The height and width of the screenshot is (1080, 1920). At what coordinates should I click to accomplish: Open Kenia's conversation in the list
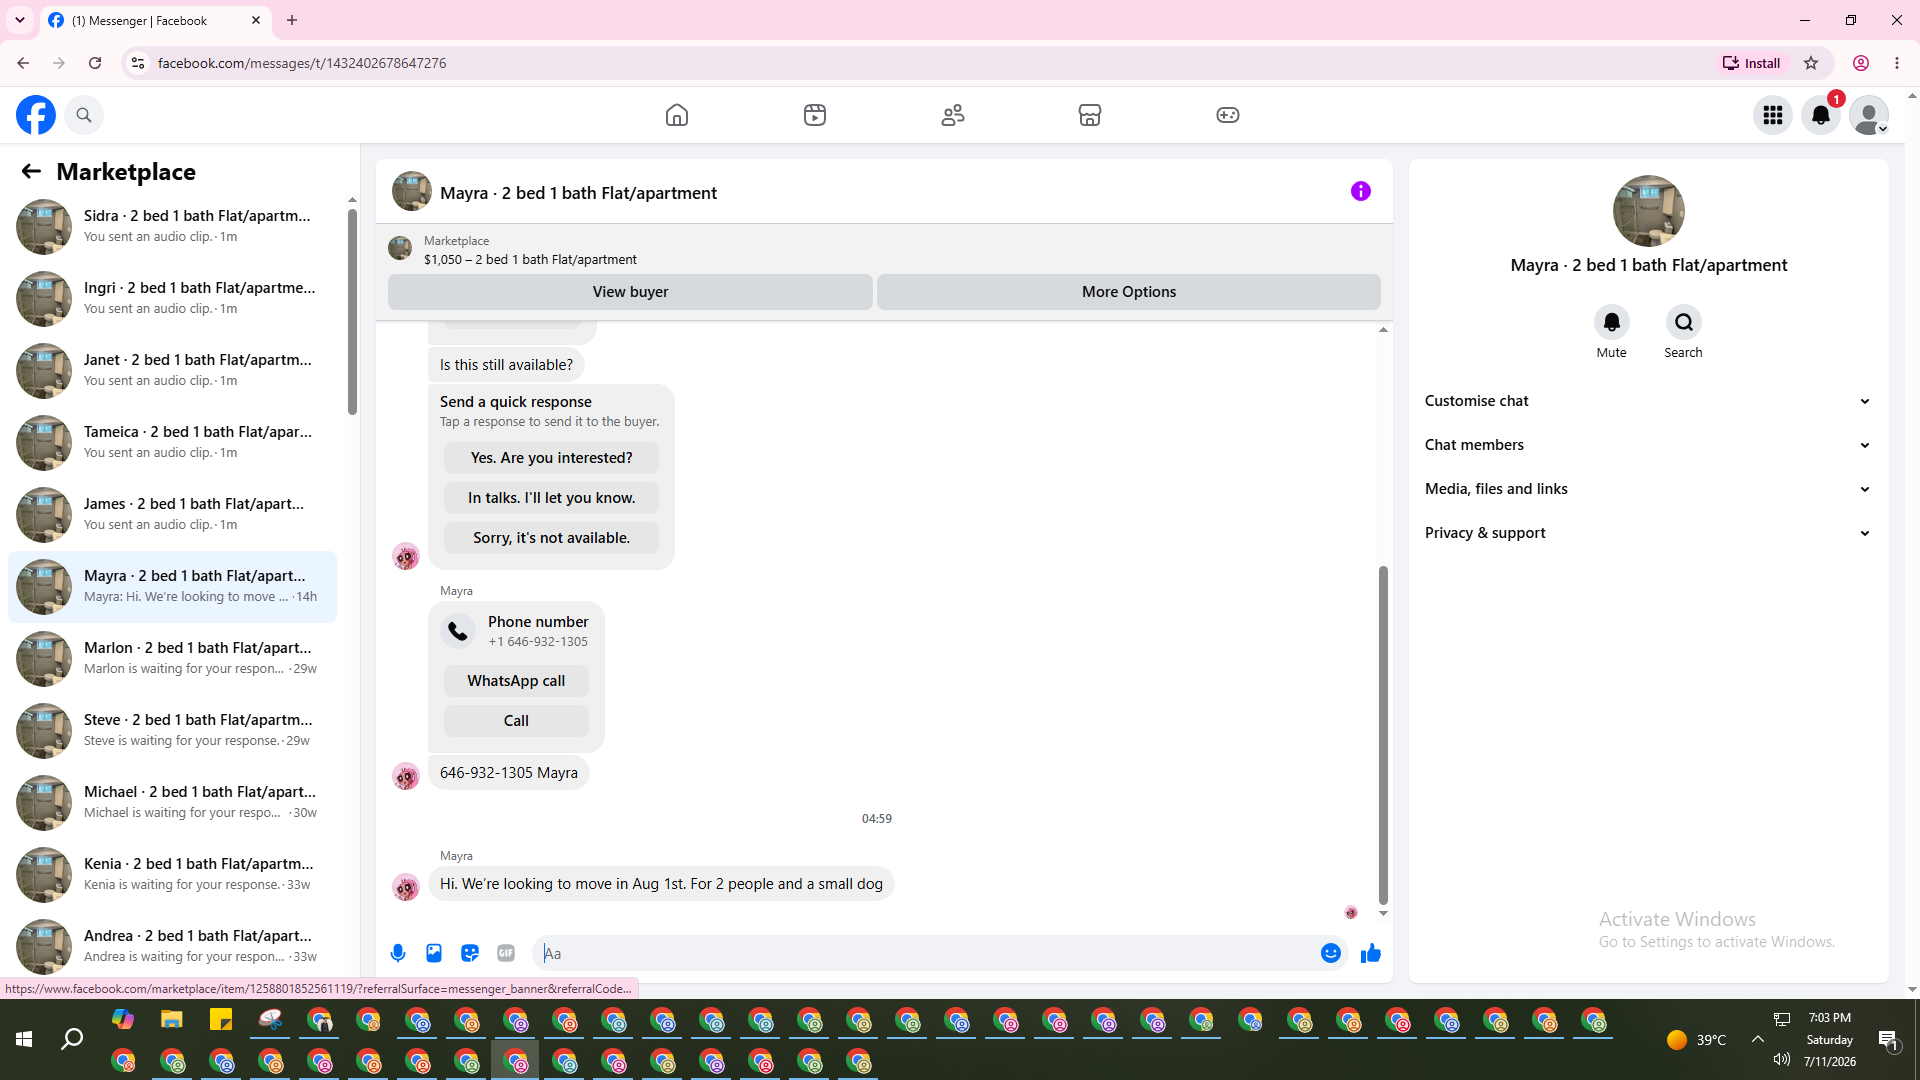tap(172, 875)
